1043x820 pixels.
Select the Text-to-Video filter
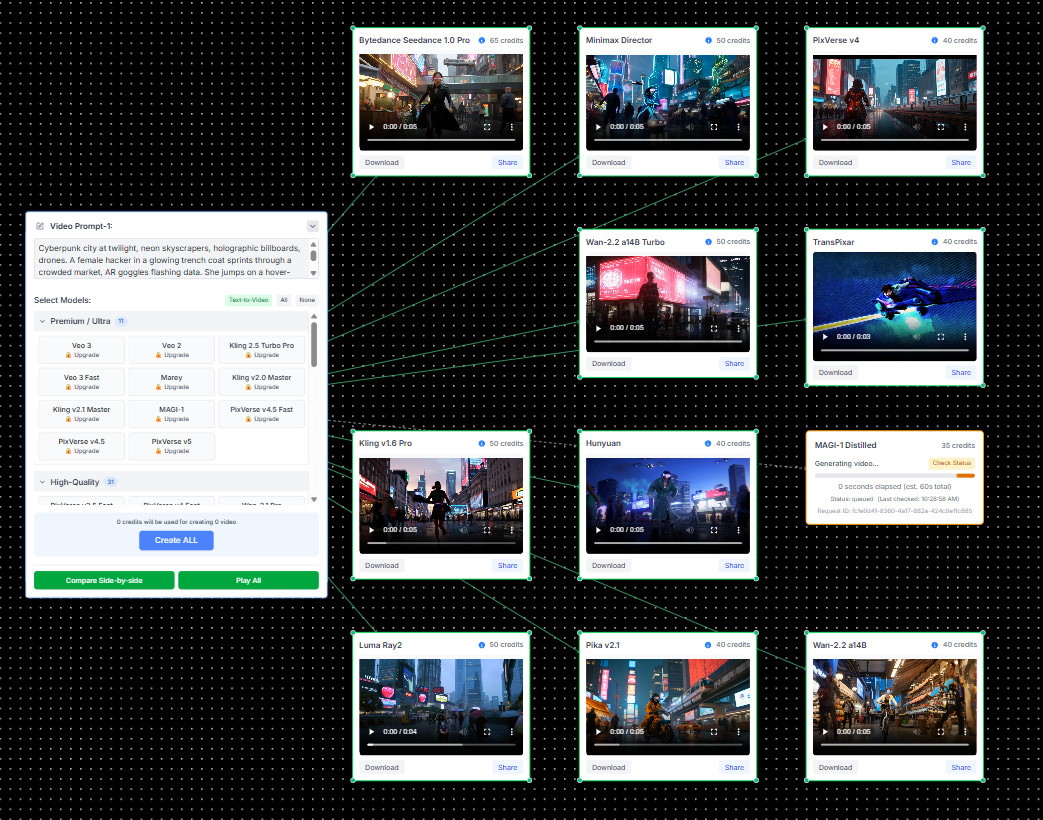tap(249, 300)
